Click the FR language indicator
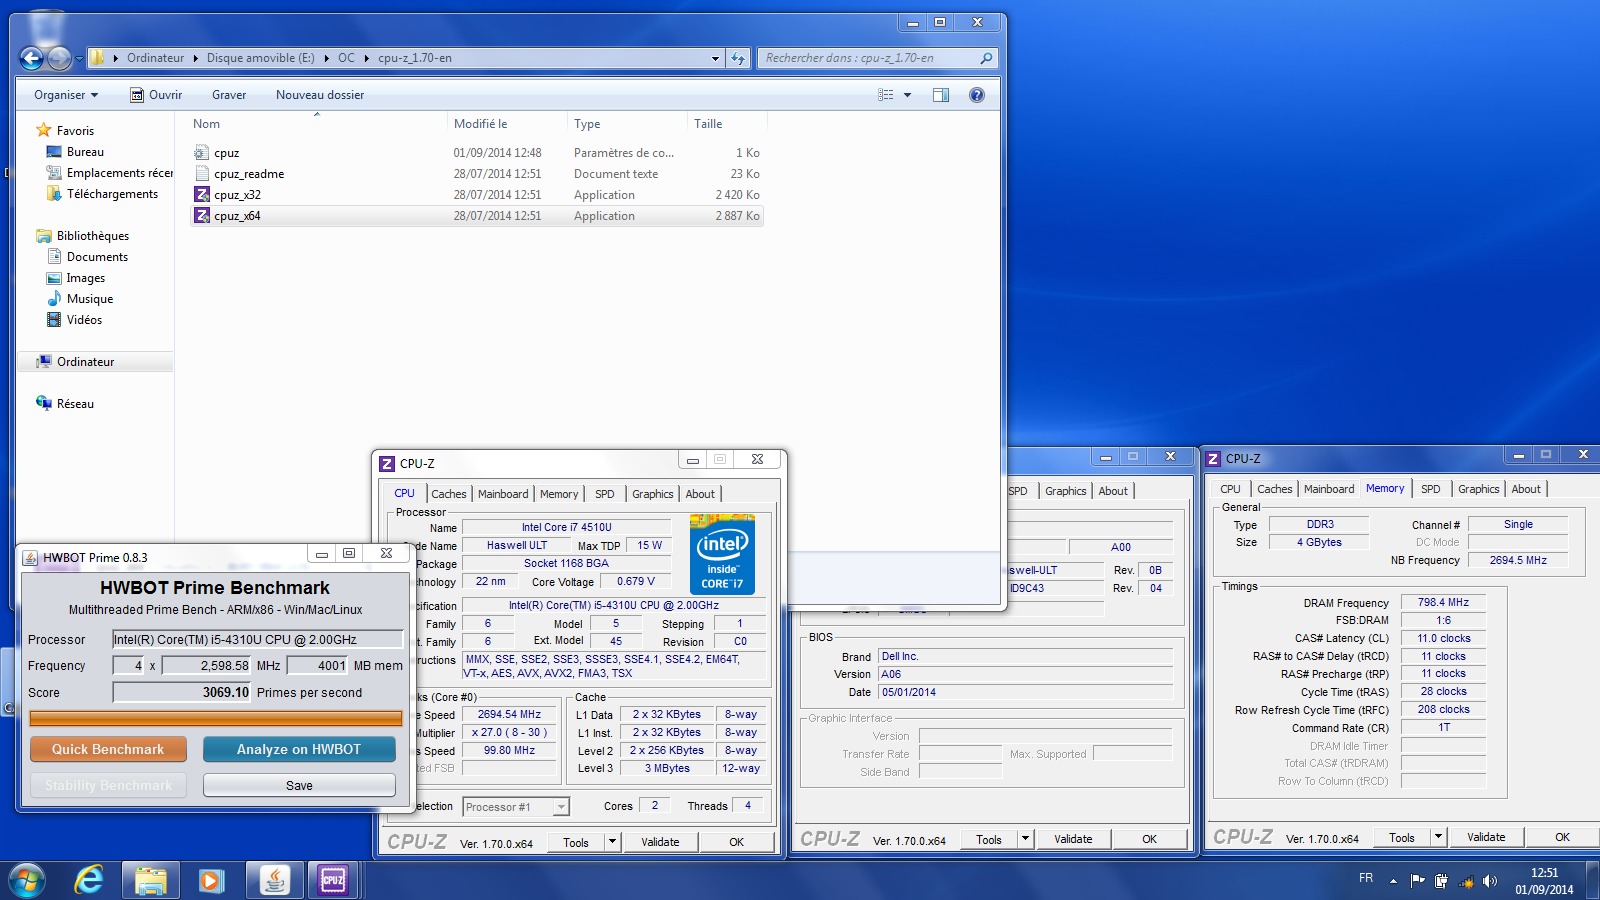The height and width of the screenshot is (900, 1600). coord(1366,878)
